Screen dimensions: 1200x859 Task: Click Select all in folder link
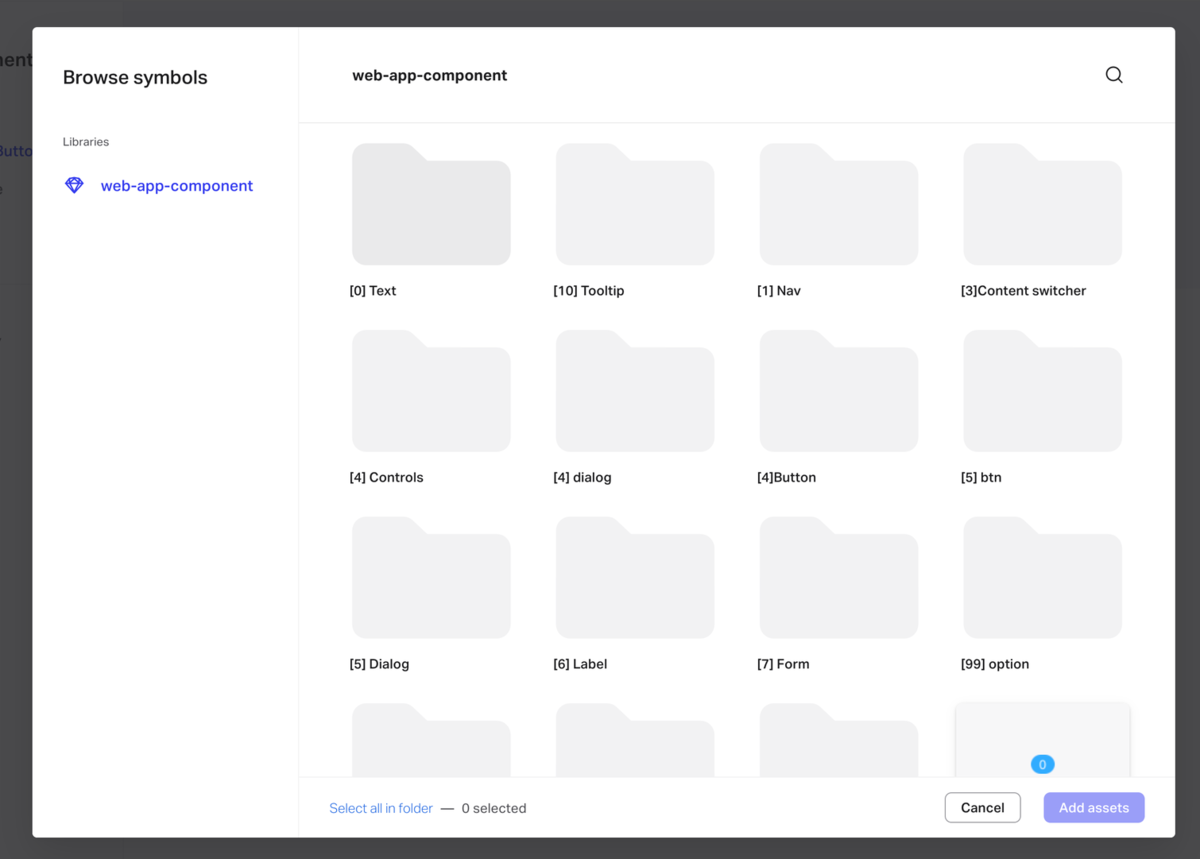point(381,808)
